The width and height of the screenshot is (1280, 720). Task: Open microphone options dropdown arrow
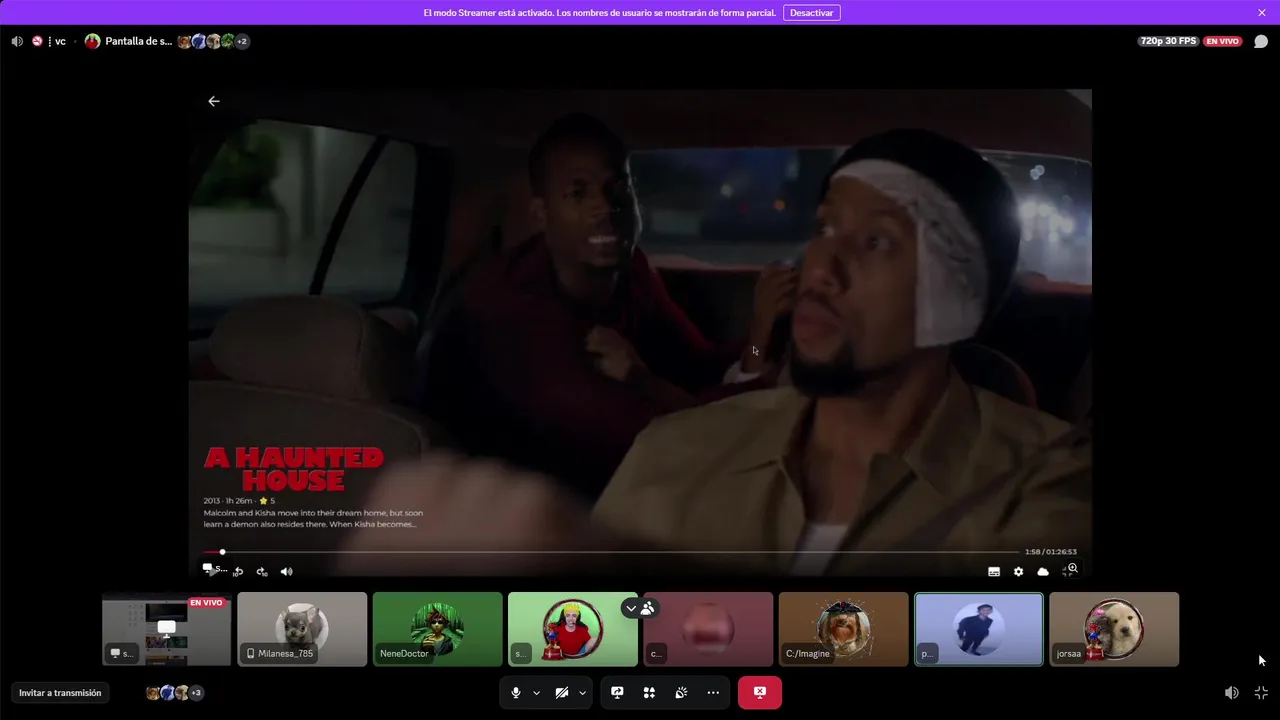click(536, 693)
